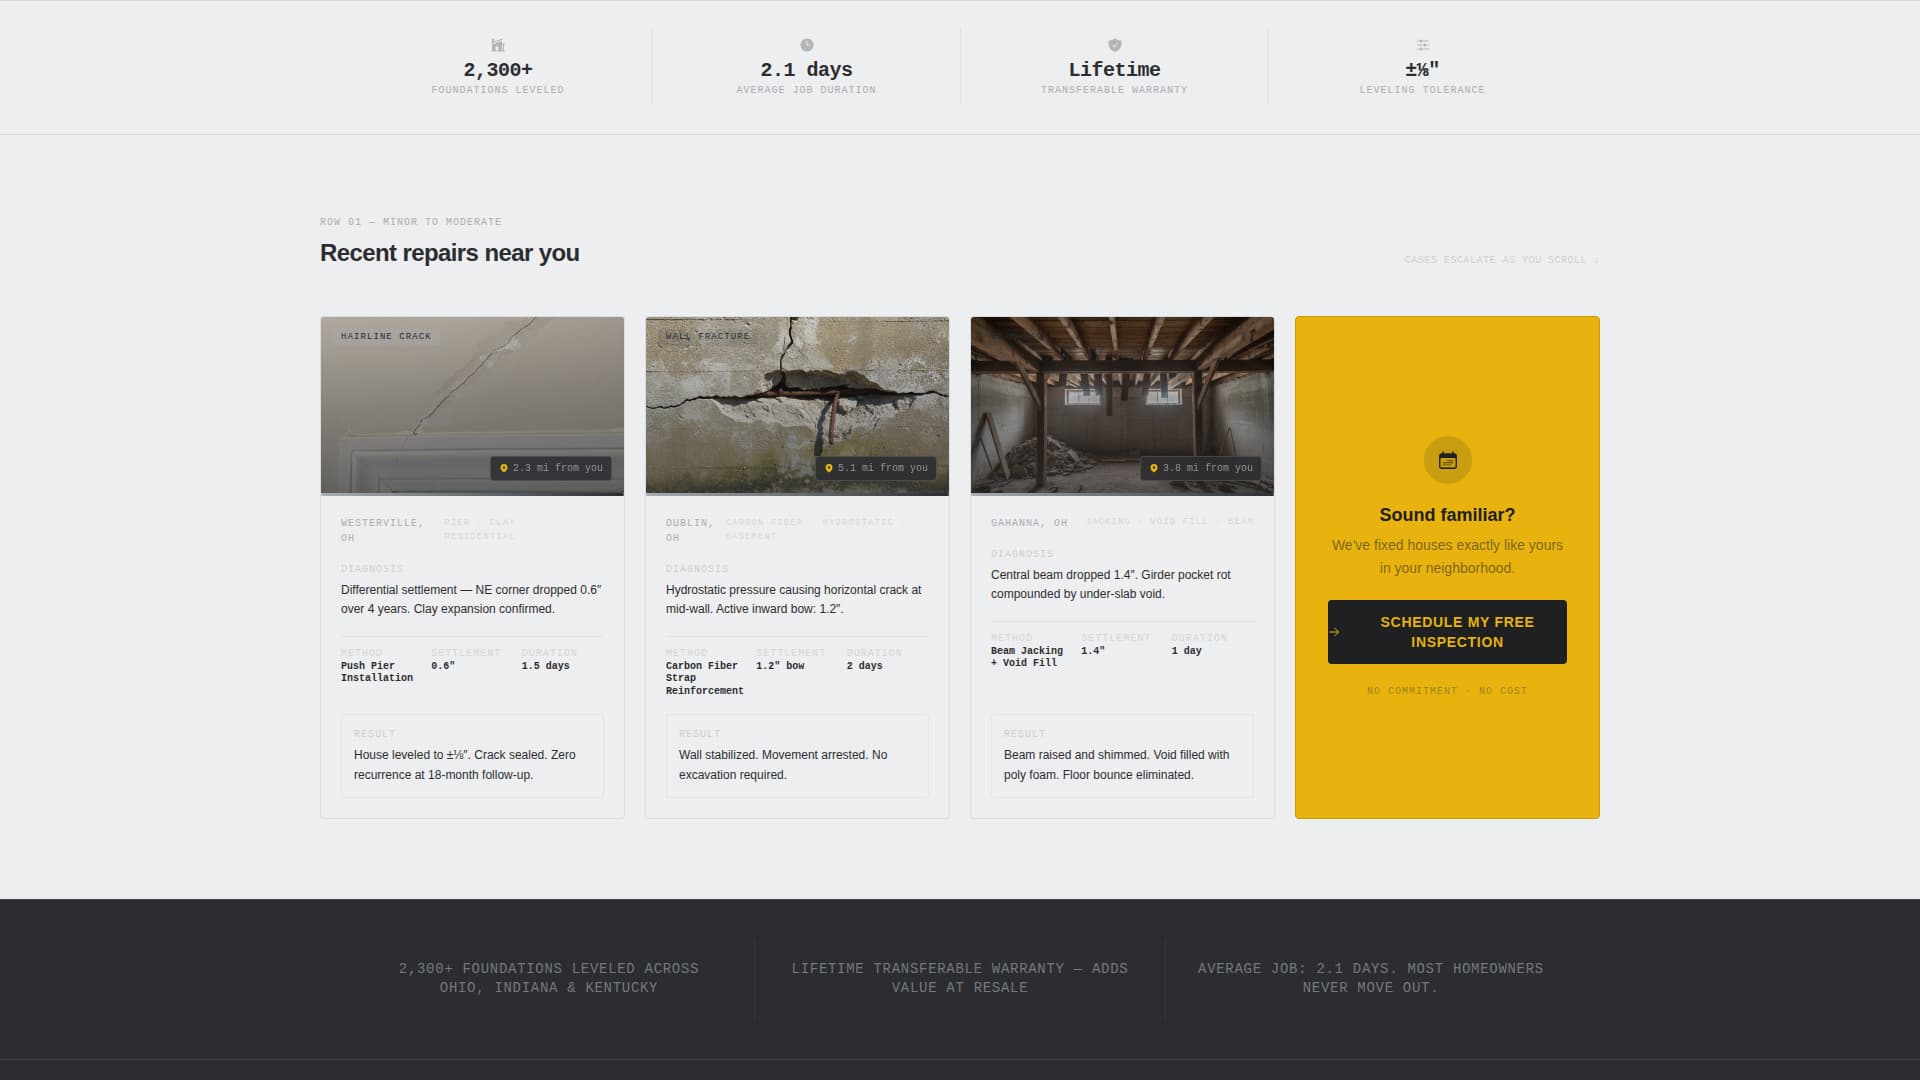Click the shield icon above the Lifetime warranty stat
Screen dimensions: 1920x1080
coord(1113,44)
